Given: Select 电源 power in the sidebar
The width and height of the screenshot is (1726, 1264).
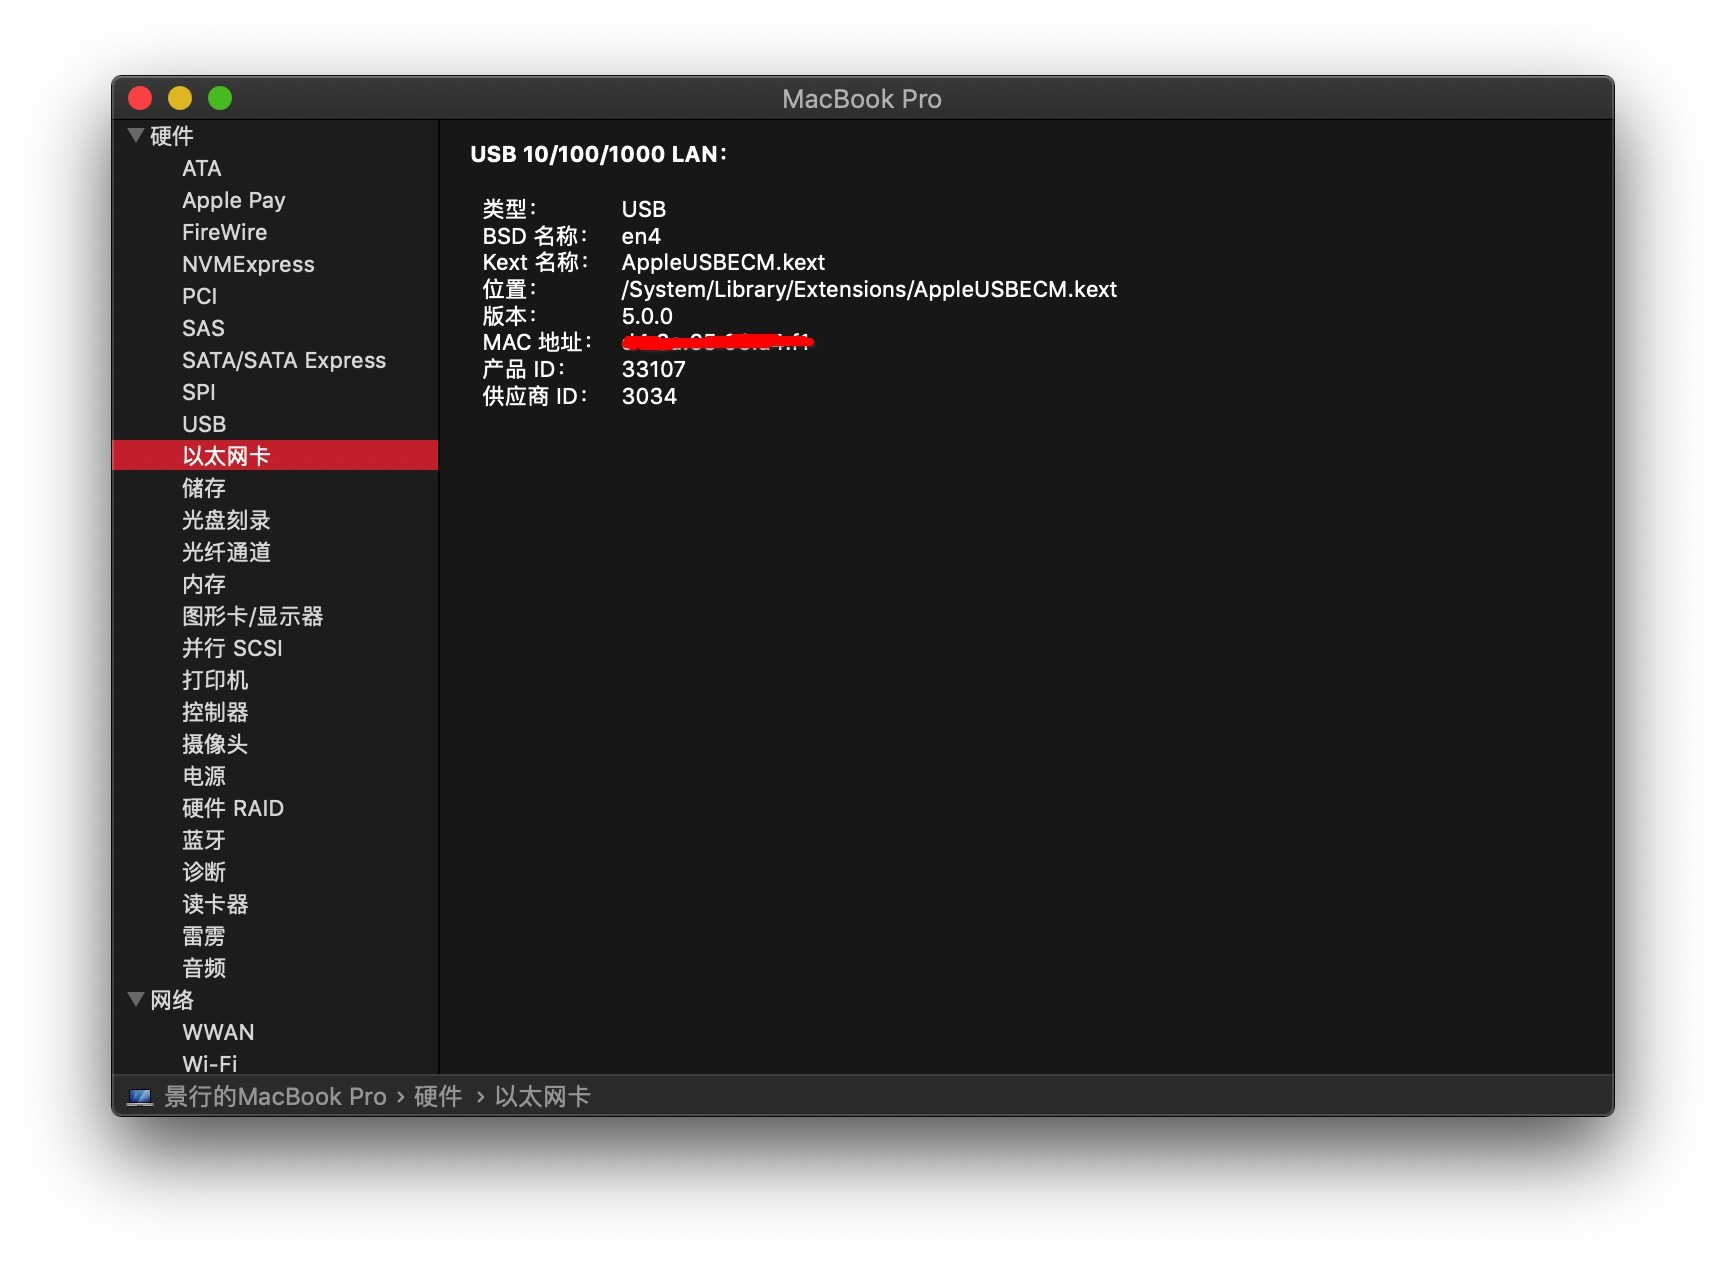Looking at the screenshot, I should point(204,776).
